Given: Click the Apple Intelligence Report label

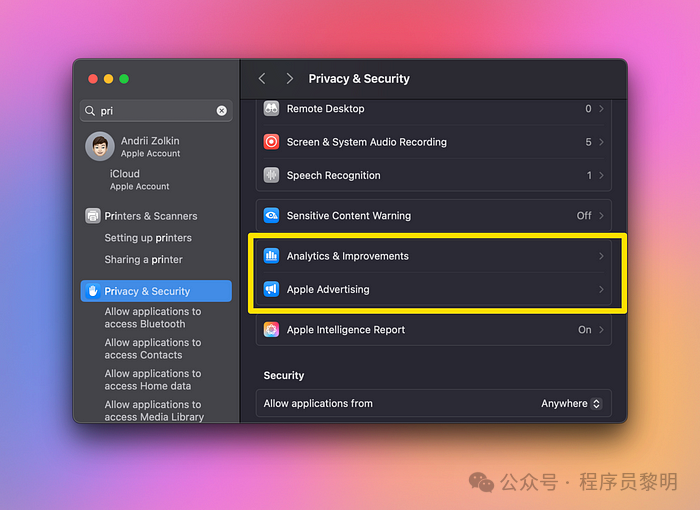Looking at the screenshot, I should pos(346,330).
